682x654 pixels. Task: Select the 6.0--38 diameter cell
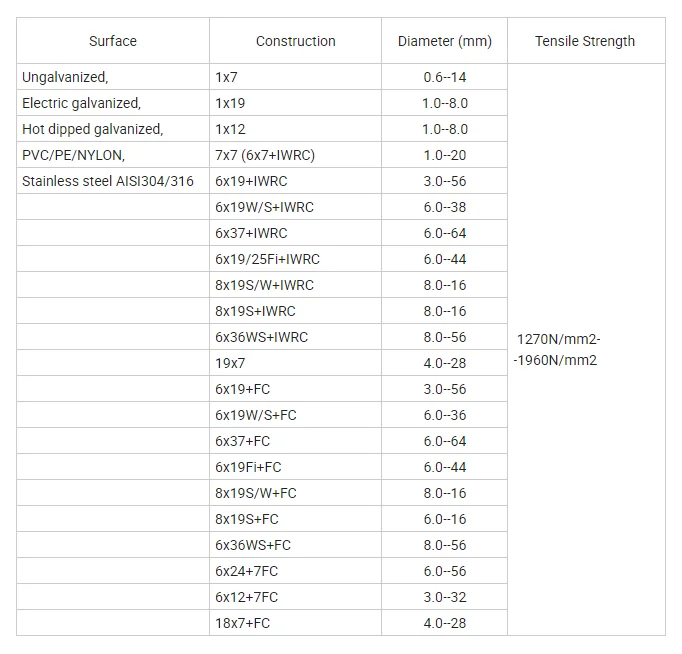[x=445, y=207]
